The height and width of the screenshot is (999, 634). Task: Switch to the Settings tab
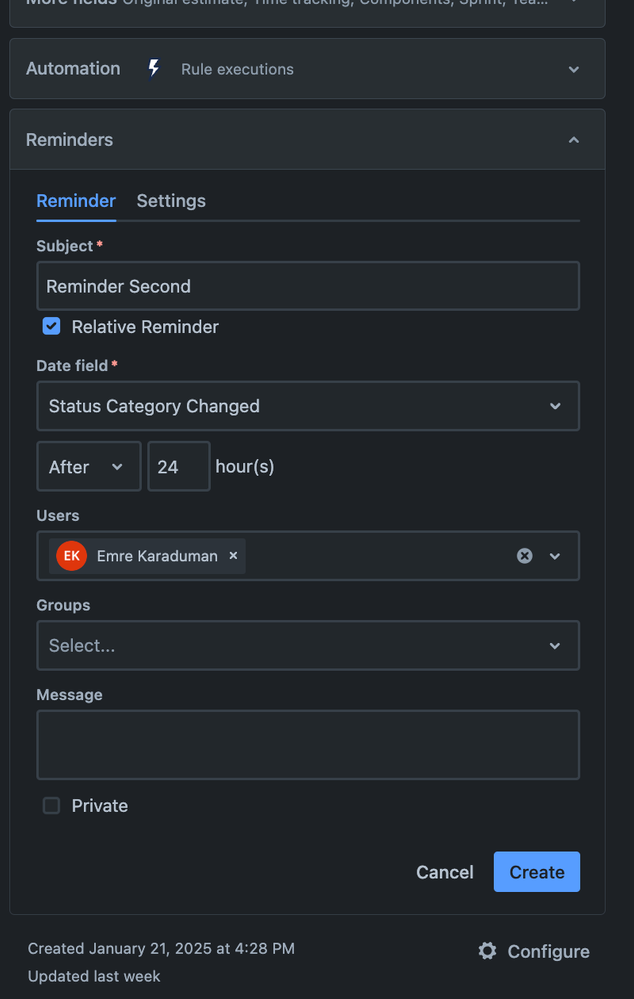(171, 201)
